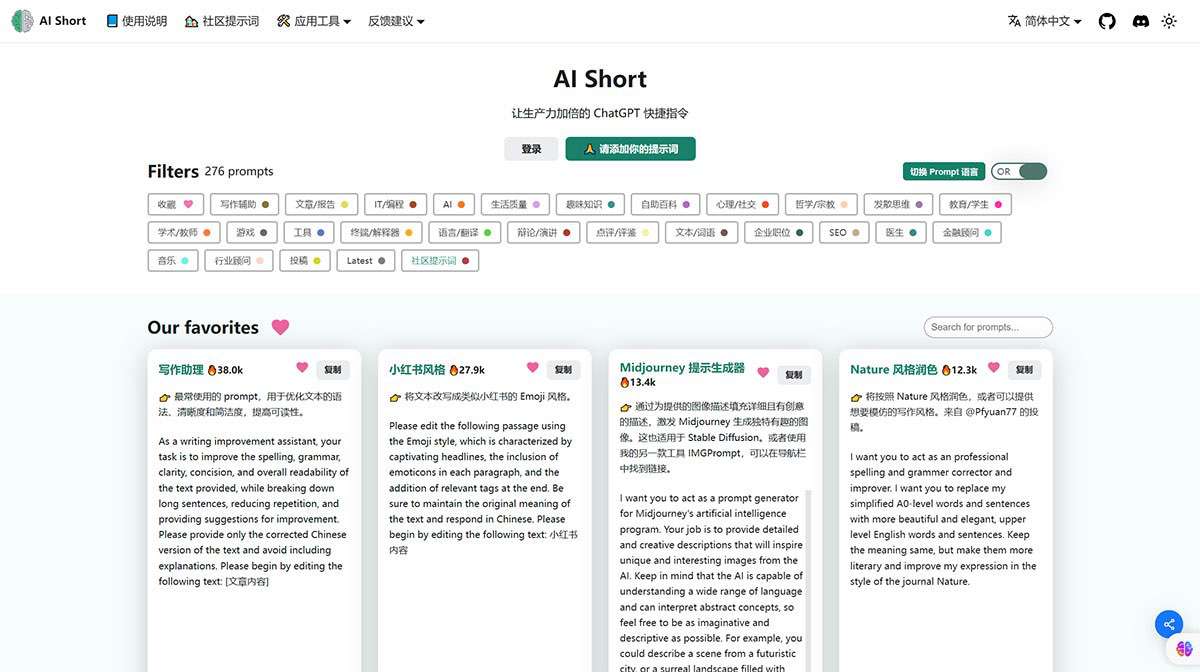Copy the Nature 风格润色 prompt with 复制
Image resolution: width=1200 pixels, height=672 pixels.
[1024, 370]
